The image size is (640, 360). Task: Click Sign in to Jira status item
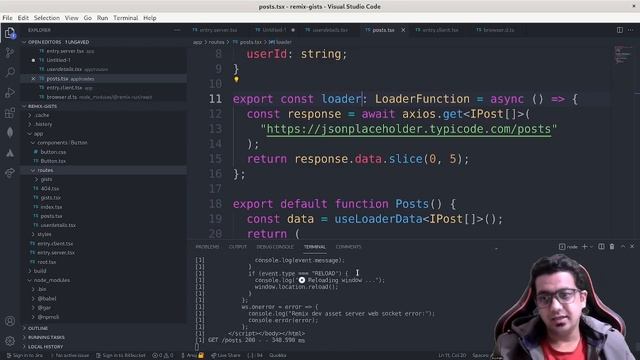24,356
